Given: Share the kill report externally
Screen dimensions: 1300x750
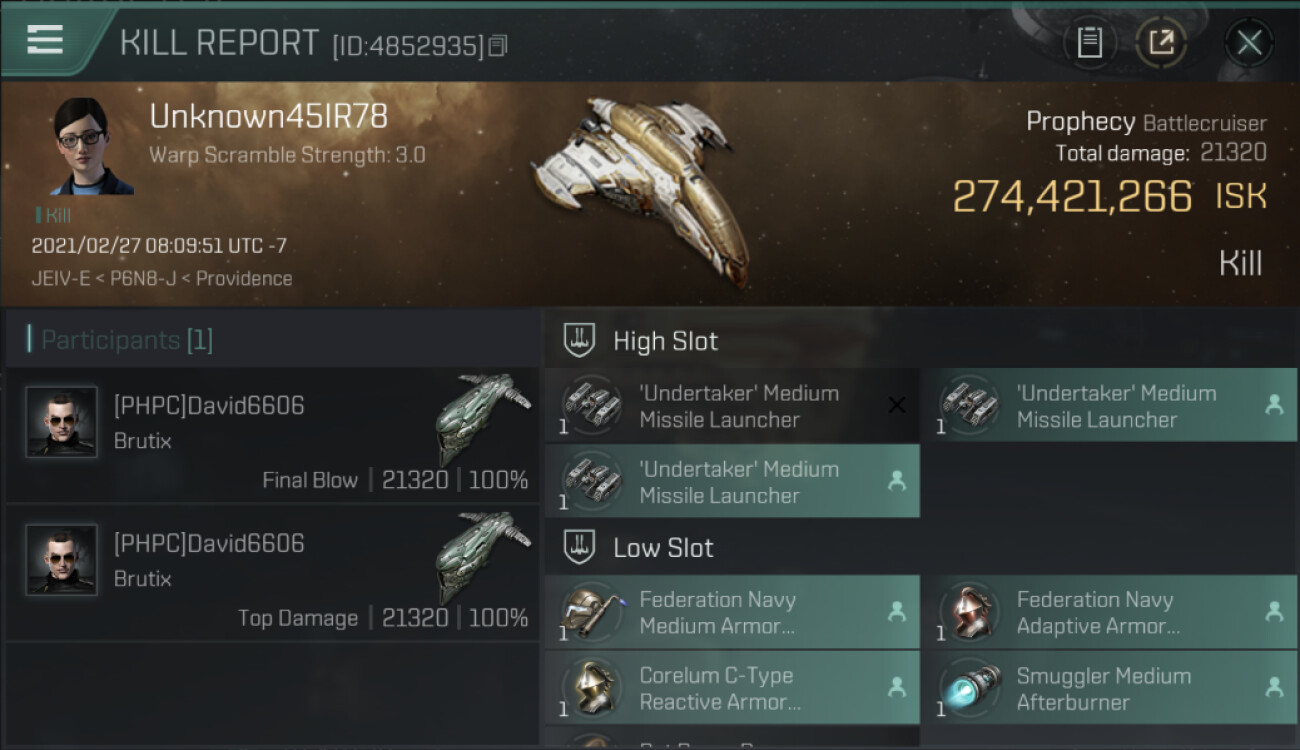Looking at the screenshot, I should [1161, 43].
